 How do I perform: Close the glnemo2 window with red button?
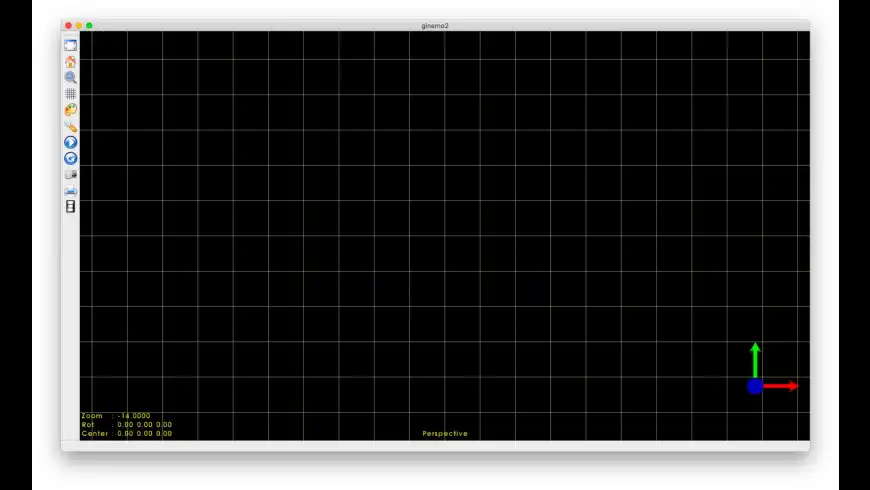(68, 26)
